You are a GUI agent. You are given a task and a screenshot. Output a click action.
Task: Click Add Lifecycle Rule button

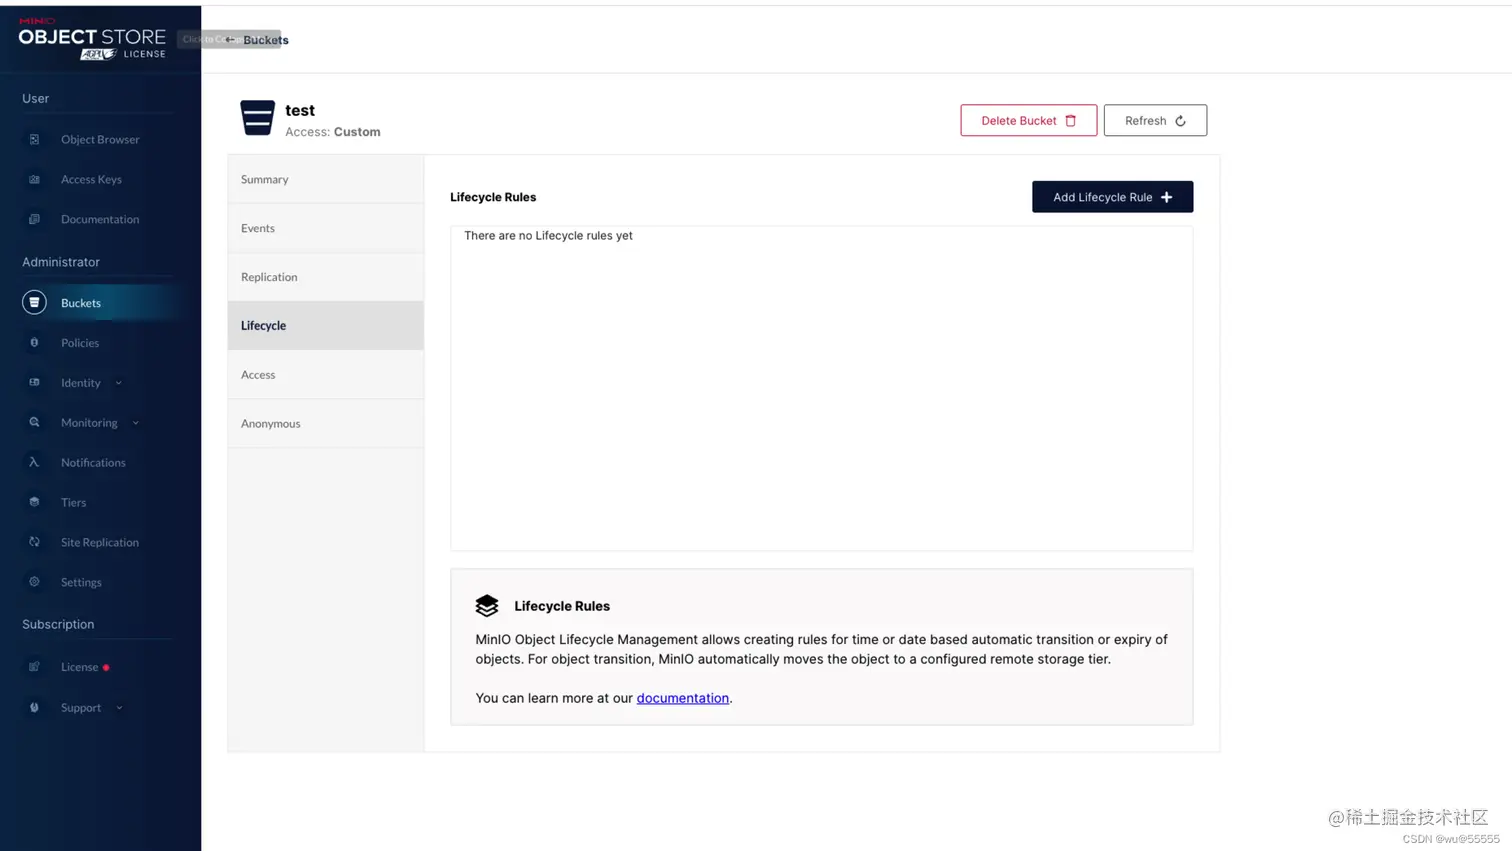pyautogui.click(x=1112, y=197)
